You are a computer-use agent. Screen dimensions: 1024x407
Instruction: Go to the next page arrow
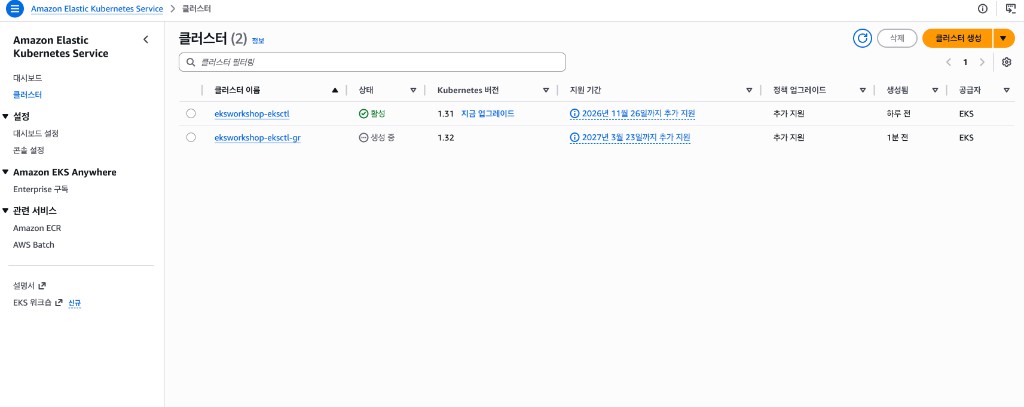click(982, 63)
